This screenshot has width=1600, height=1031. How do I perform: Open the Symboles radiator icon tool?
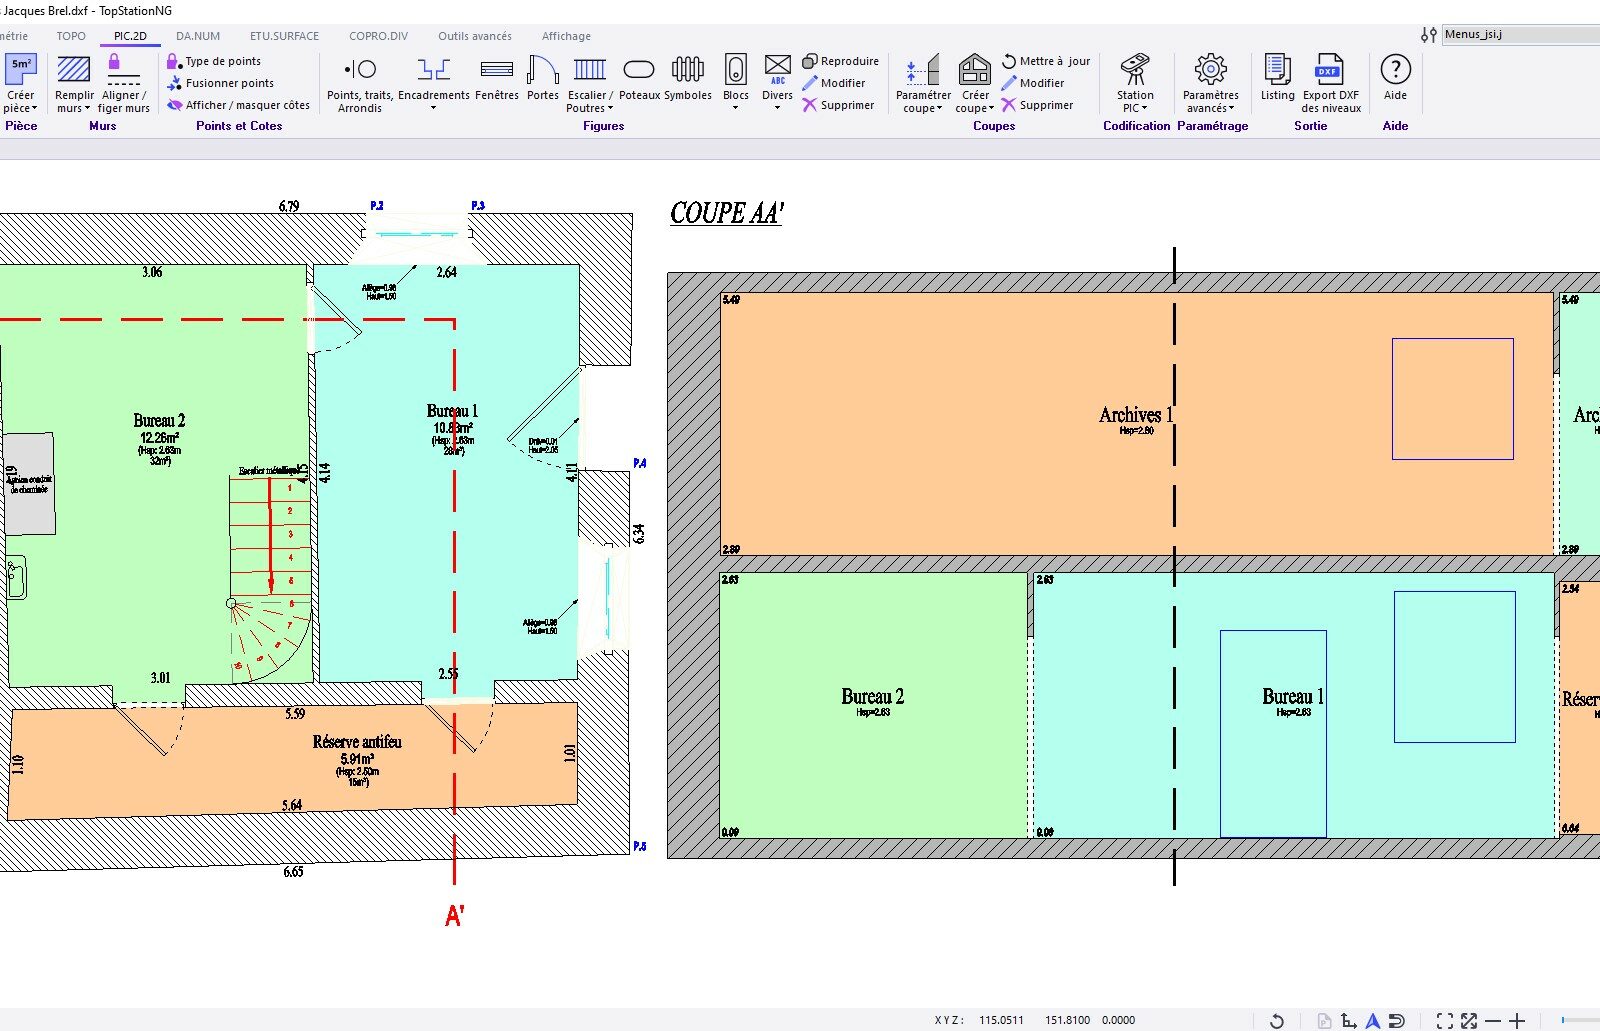(x=688, y=79)
